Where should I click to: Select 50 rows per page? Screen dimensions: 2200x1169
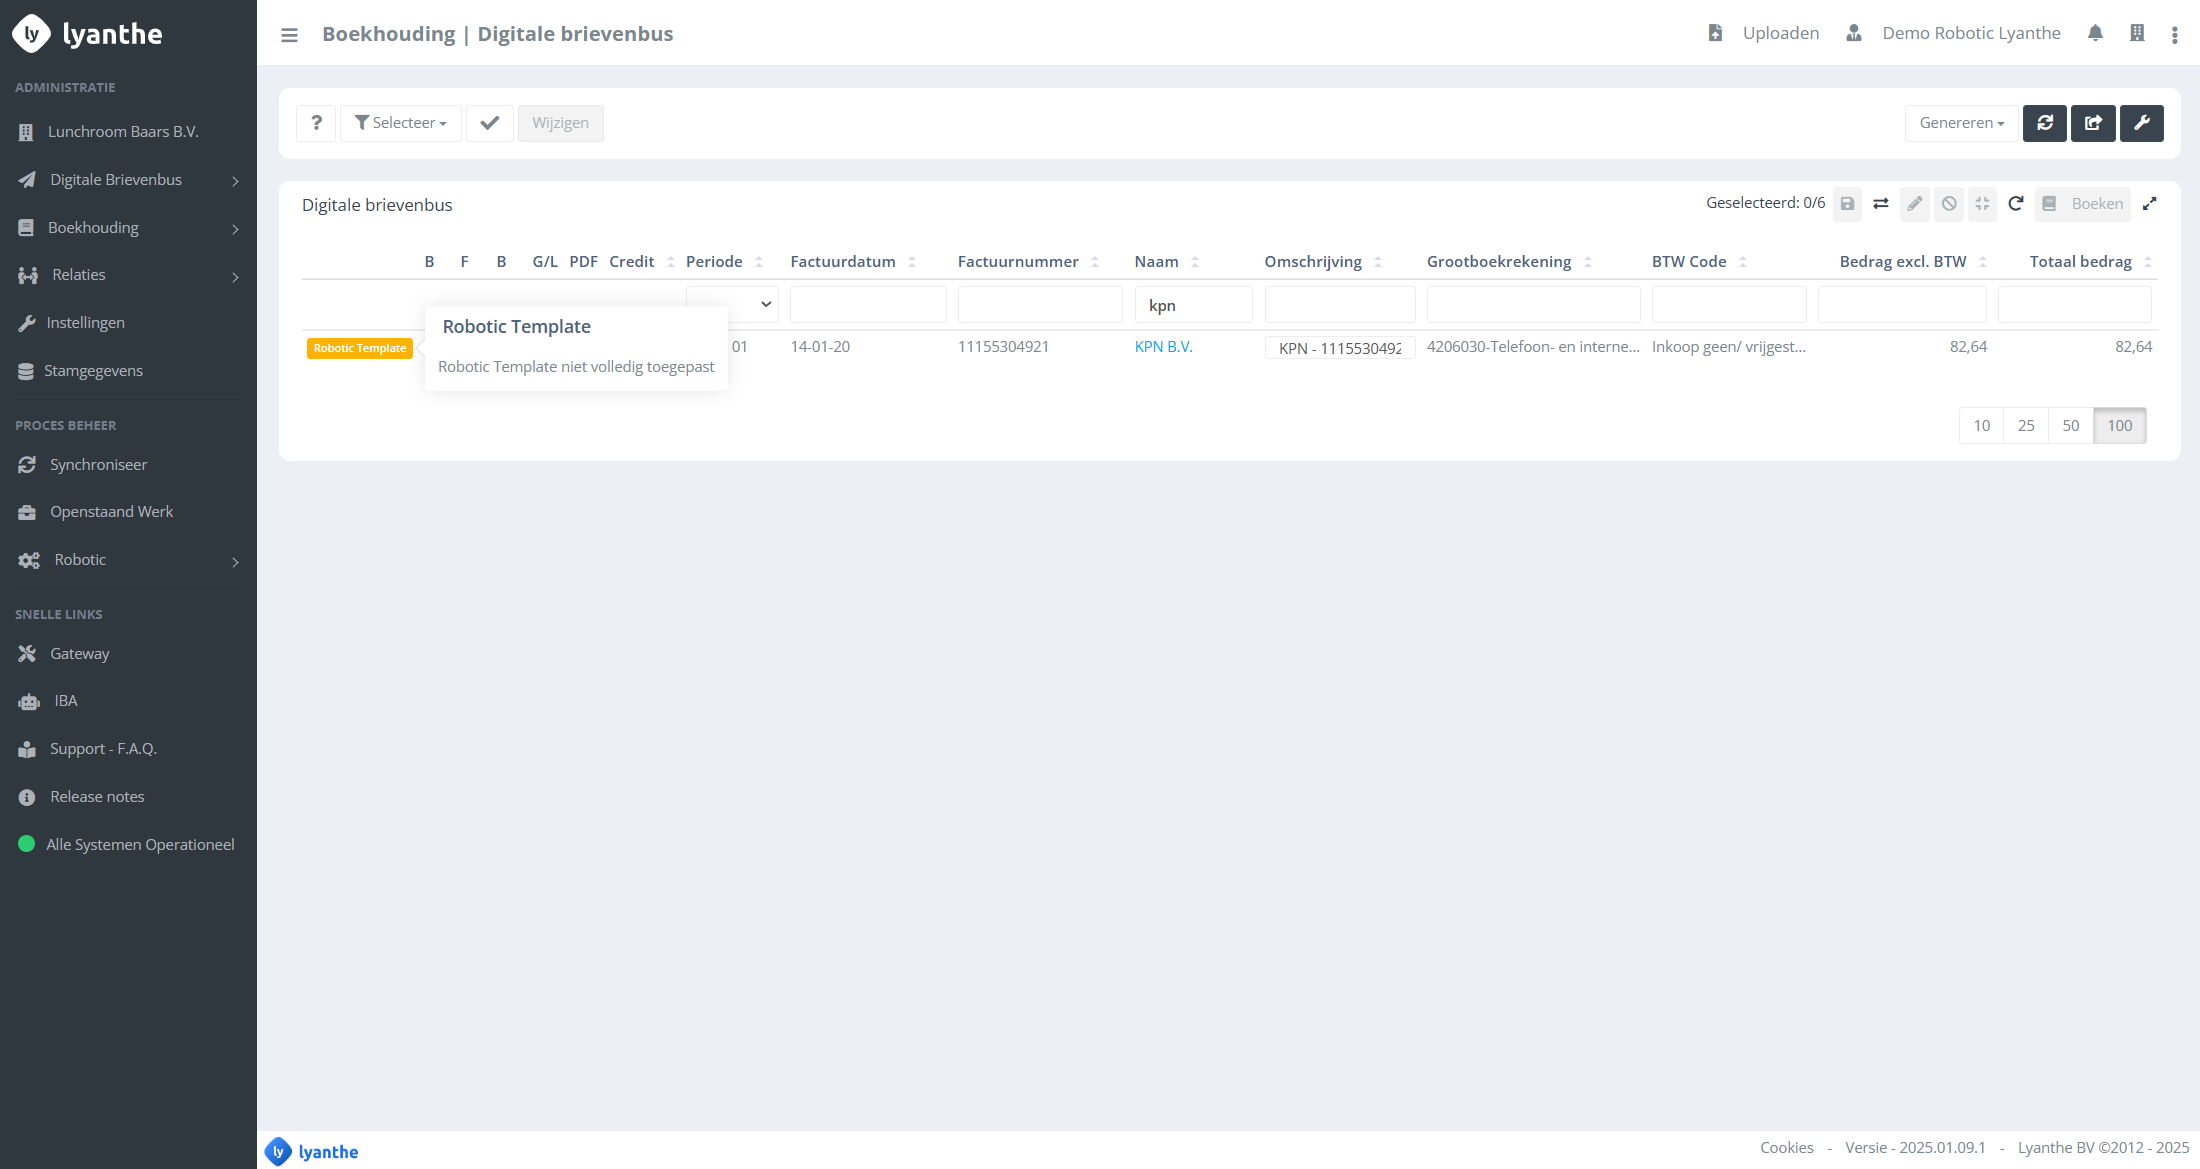pos(2070,426)
